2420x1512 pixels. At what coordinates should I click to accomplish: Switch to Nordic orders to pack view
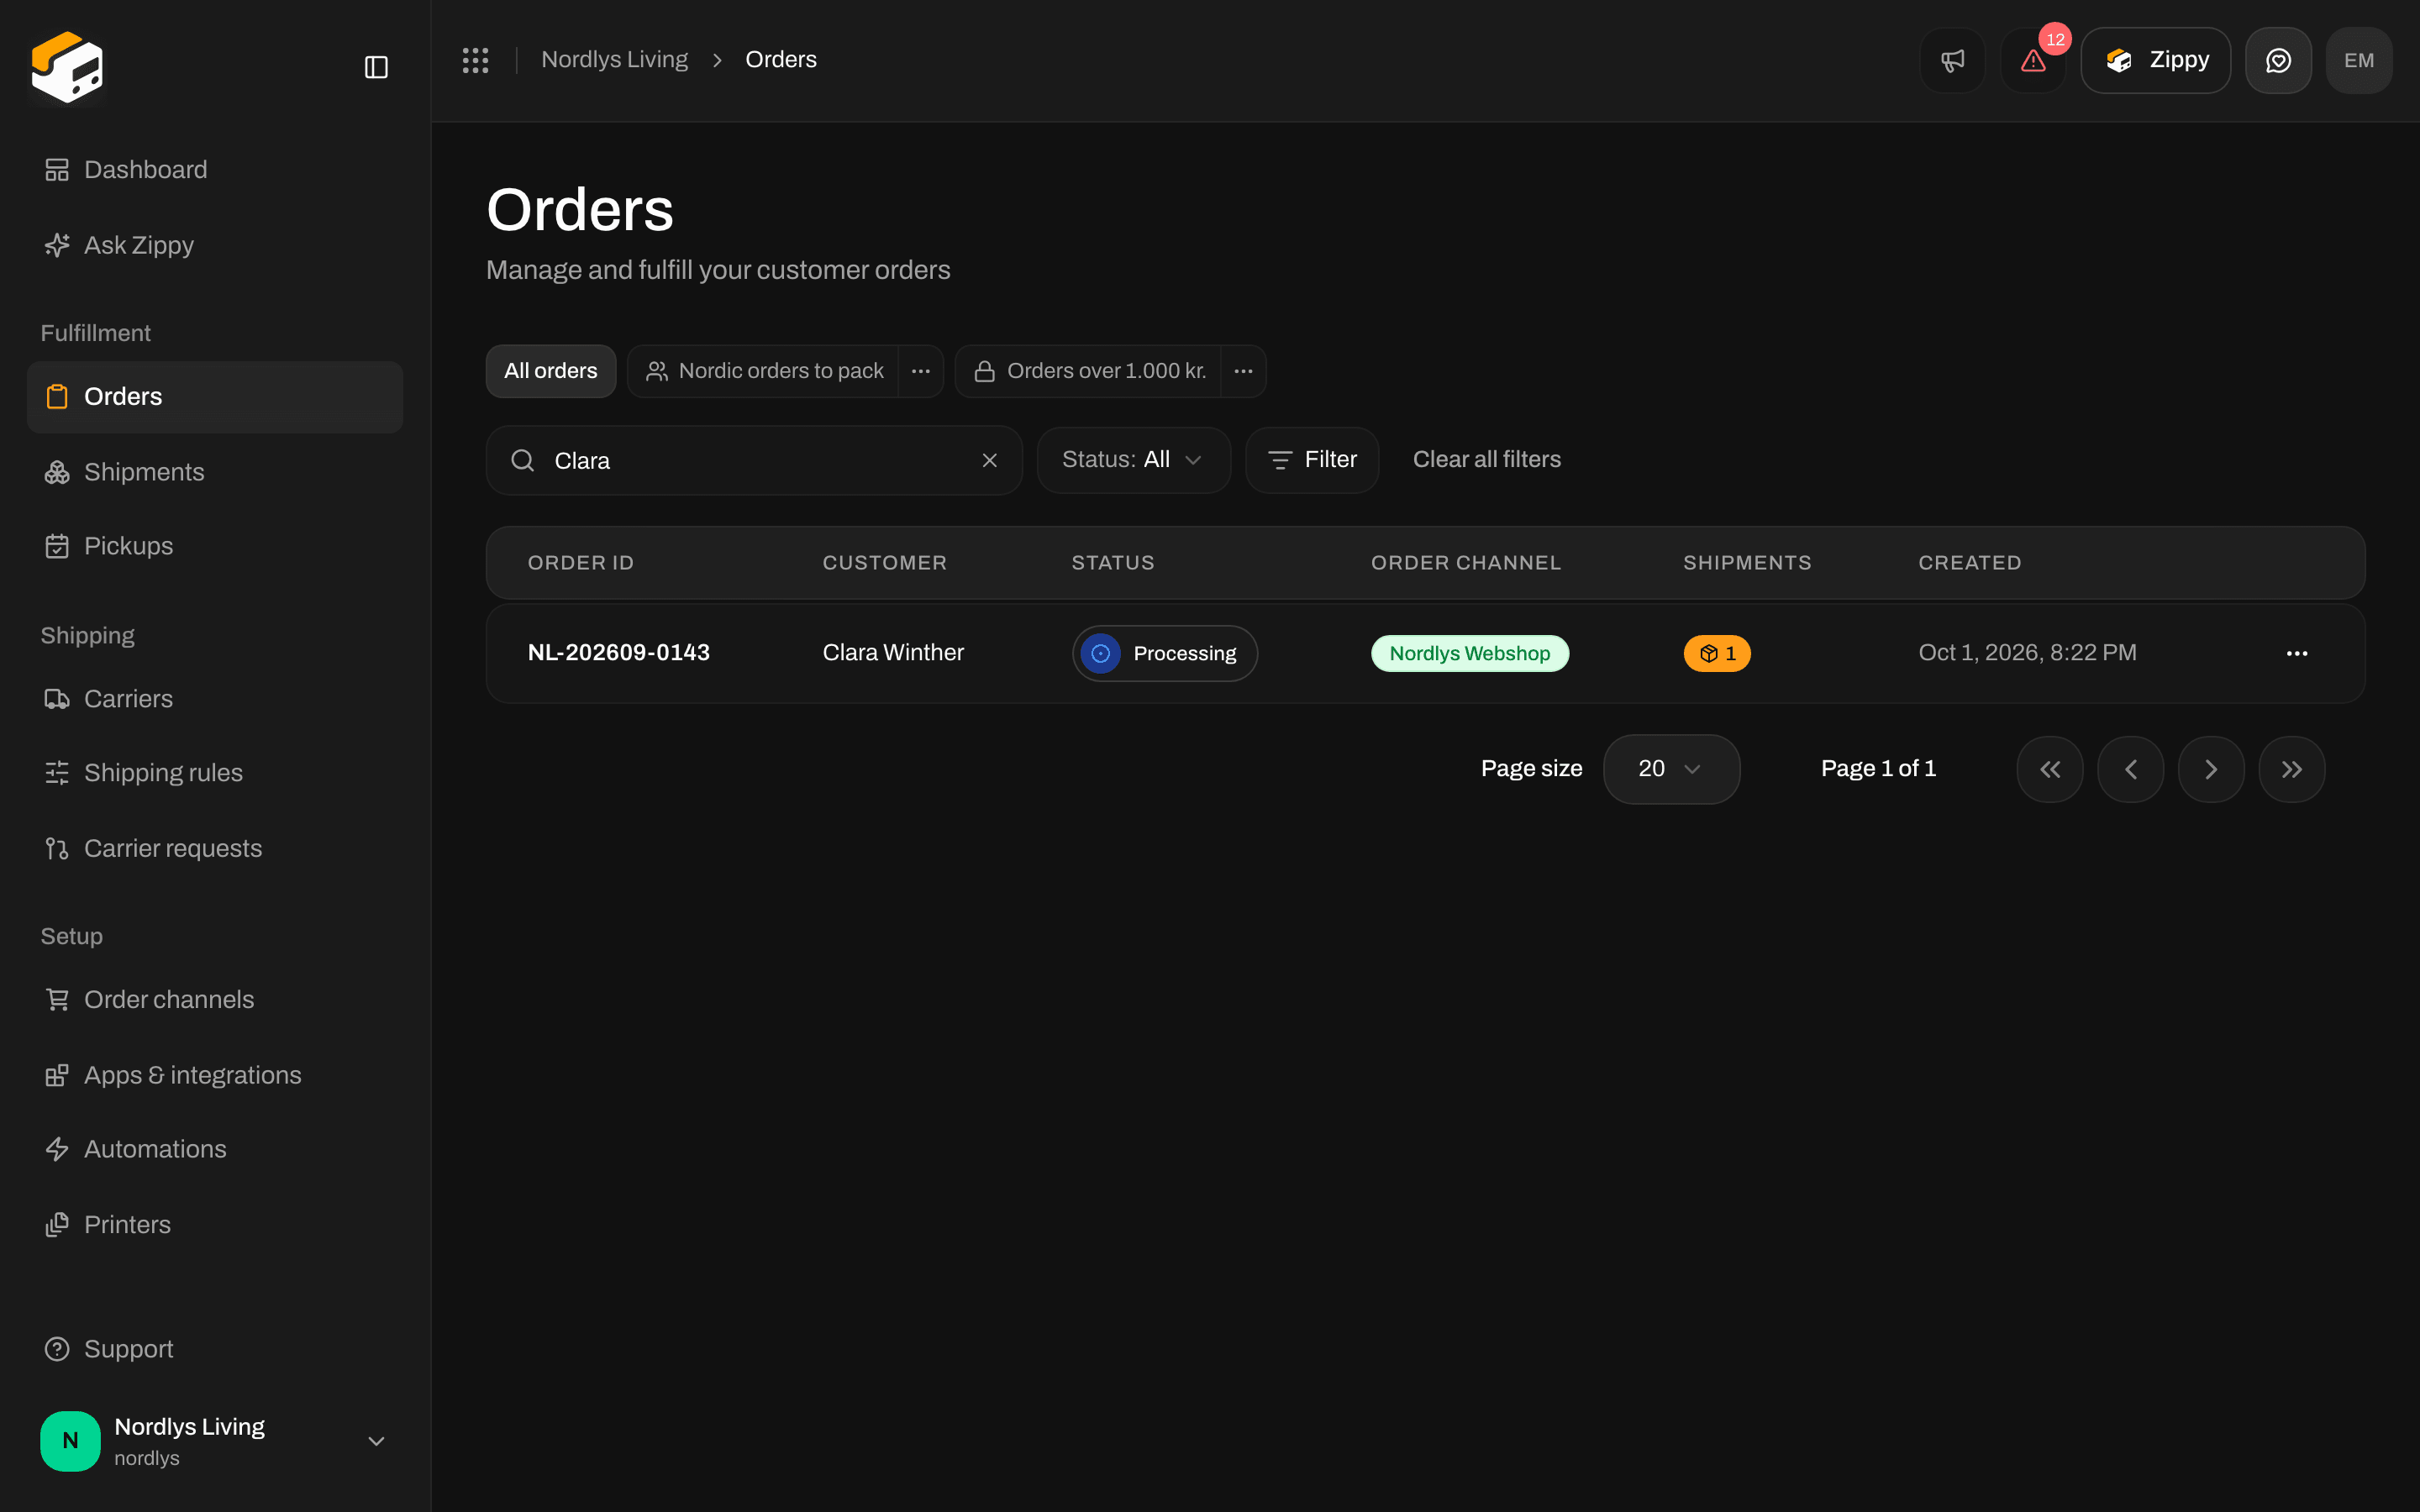(x=765, y=371)
